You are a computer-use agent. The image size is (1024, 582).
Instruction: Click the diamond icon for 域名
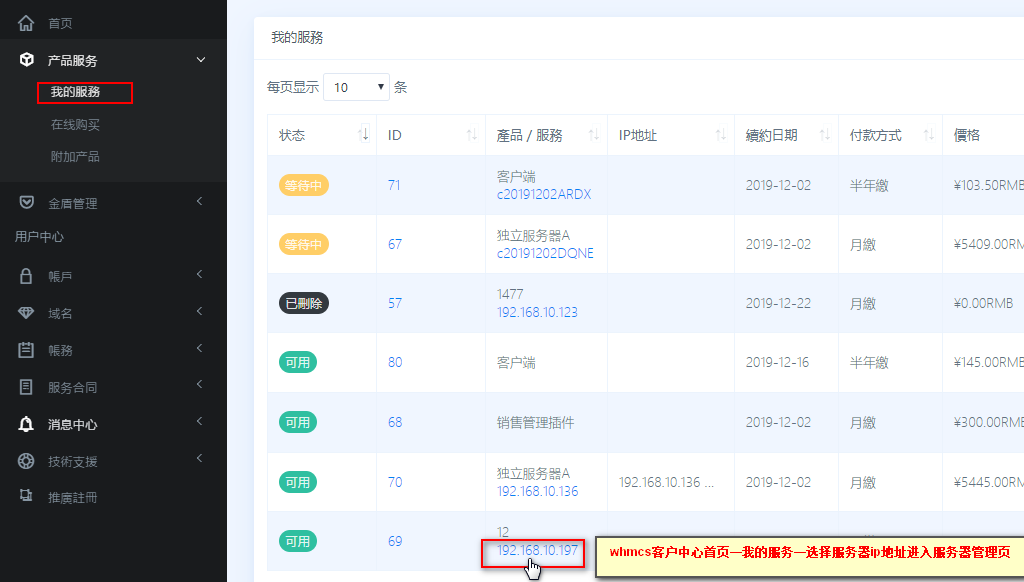coord(26,313)
